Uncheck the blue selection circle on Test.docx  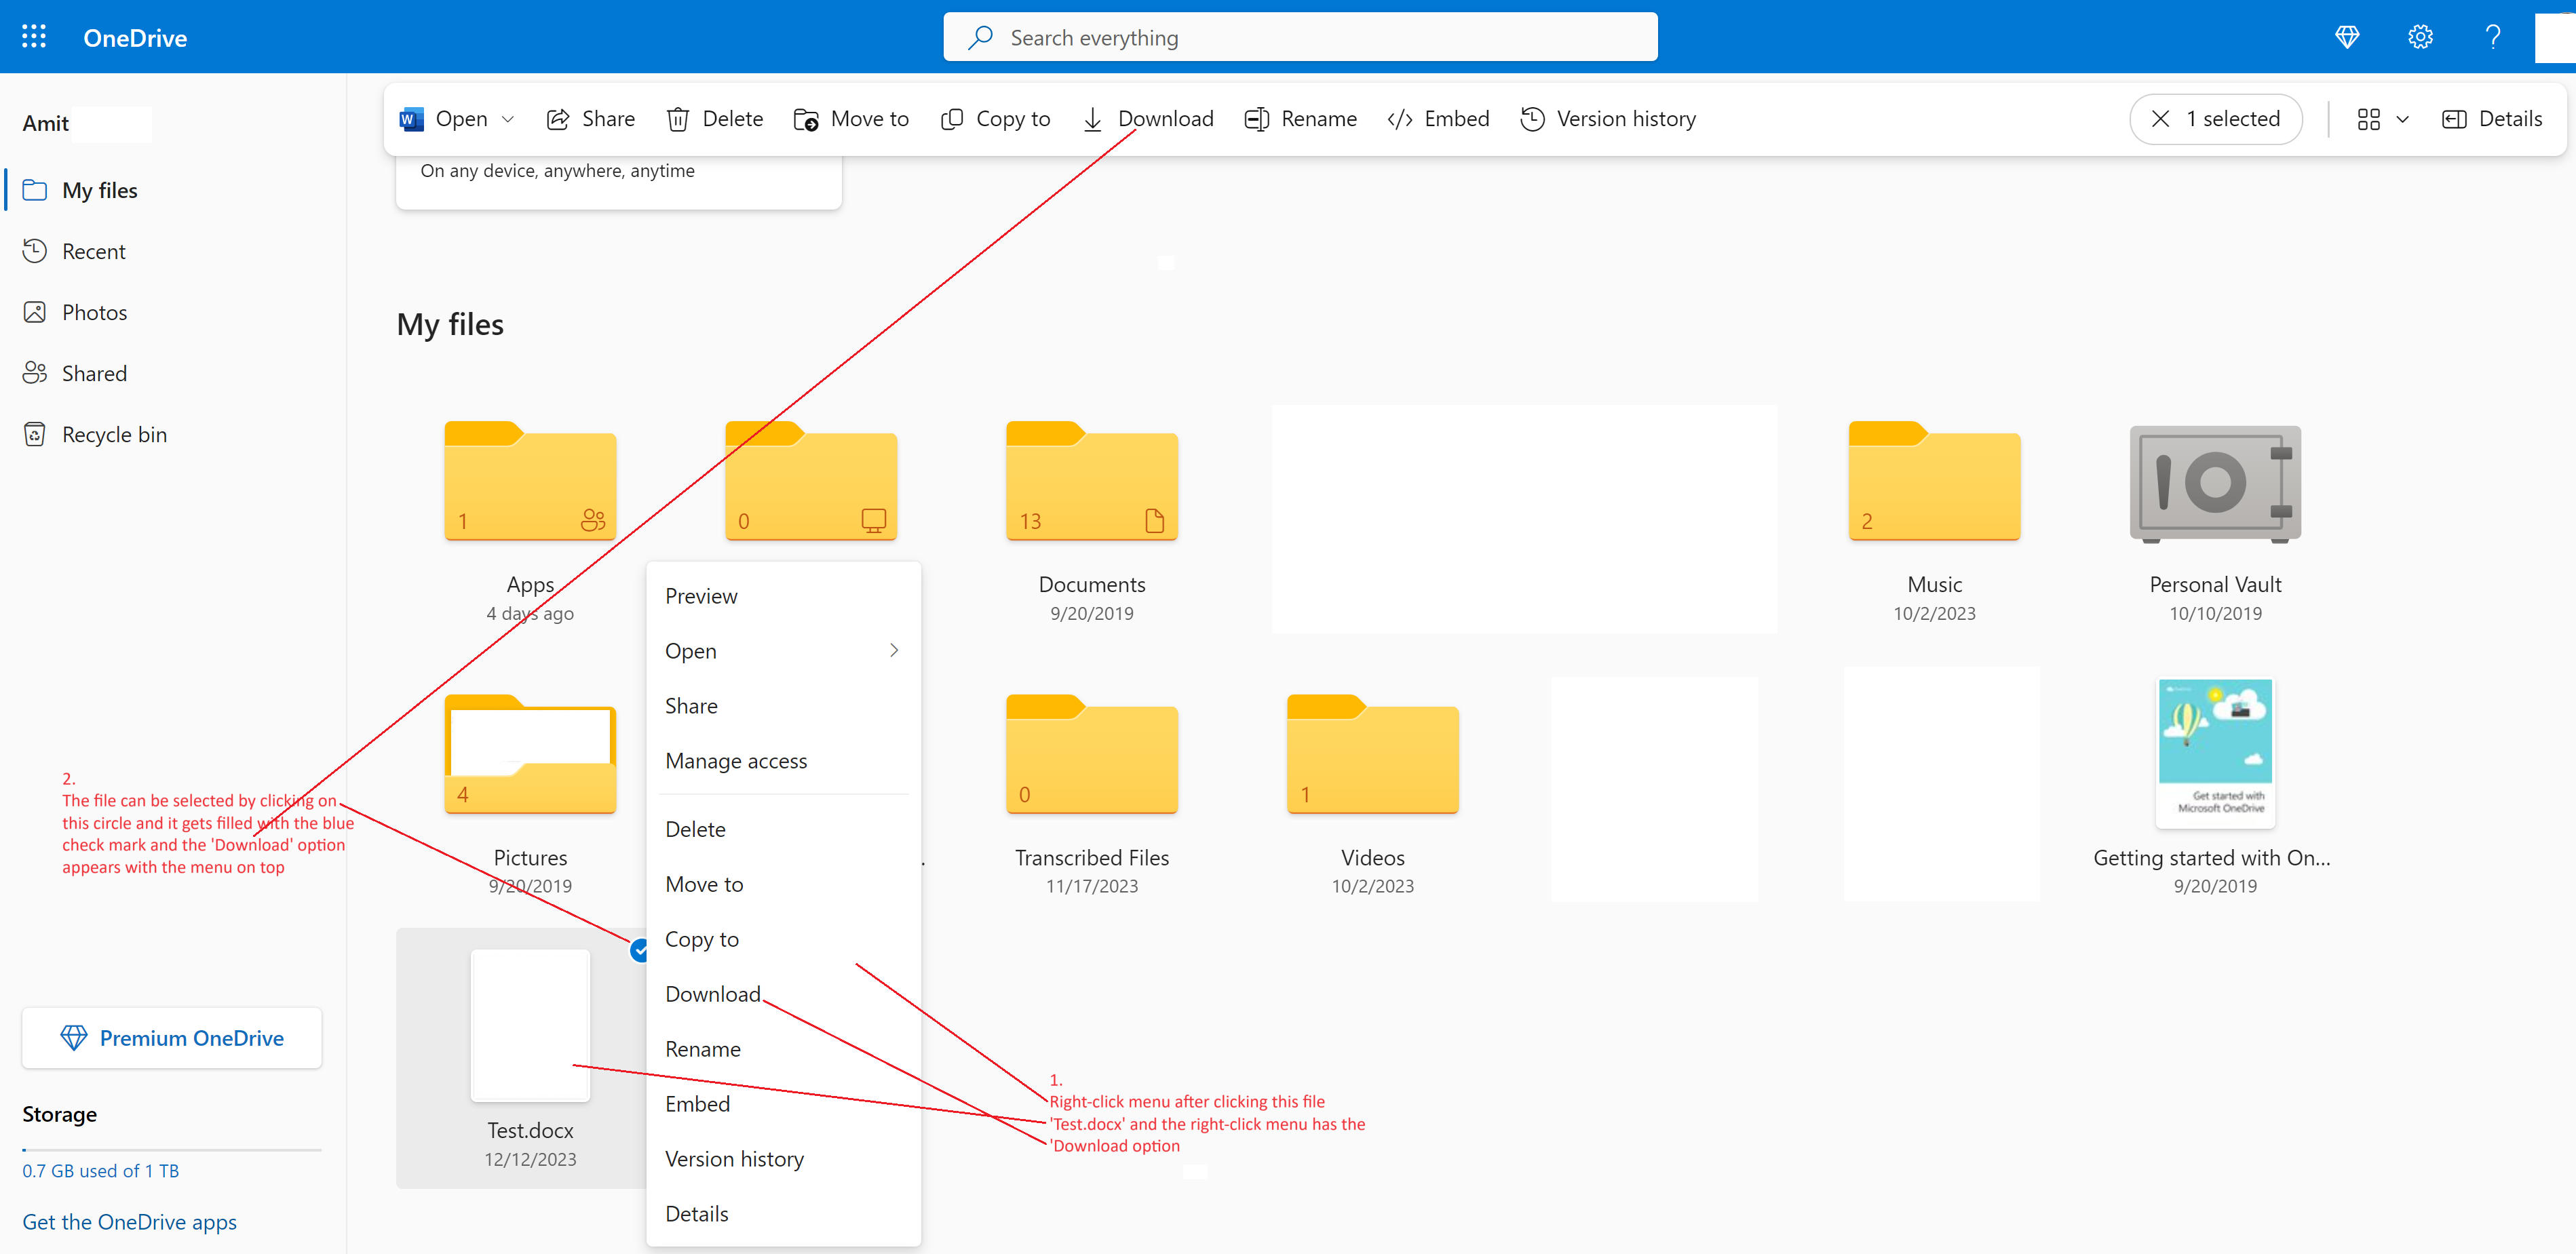coord(640,951)
